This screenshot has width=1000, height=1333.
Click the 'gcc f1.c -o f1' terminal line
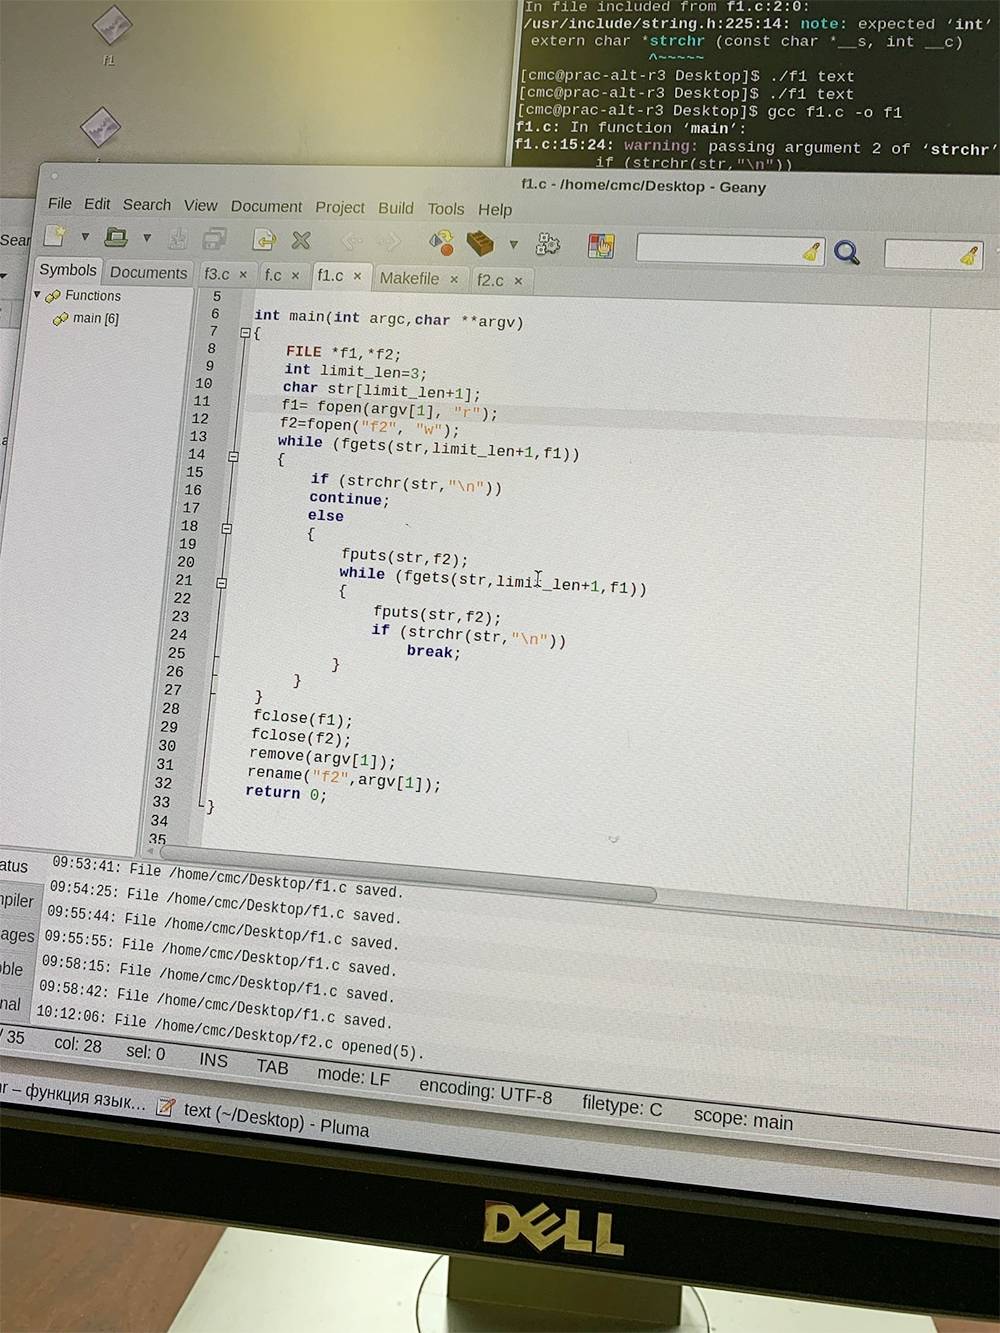pyautogui.click(x=710, y=111)
